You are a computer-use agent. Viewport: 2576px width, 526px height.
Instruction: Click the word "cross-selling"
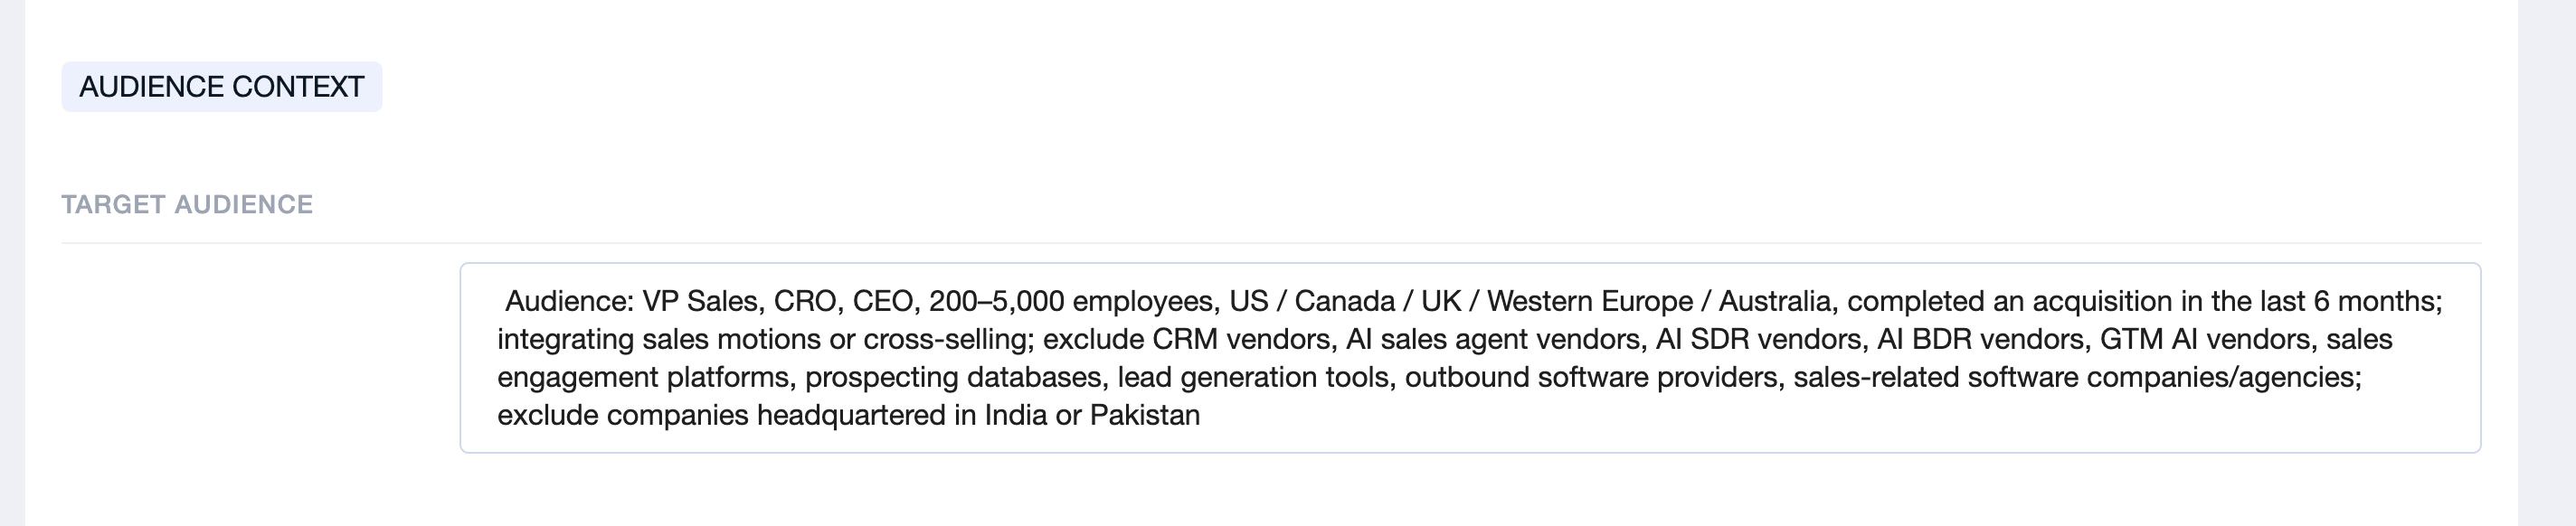point(947,339)
